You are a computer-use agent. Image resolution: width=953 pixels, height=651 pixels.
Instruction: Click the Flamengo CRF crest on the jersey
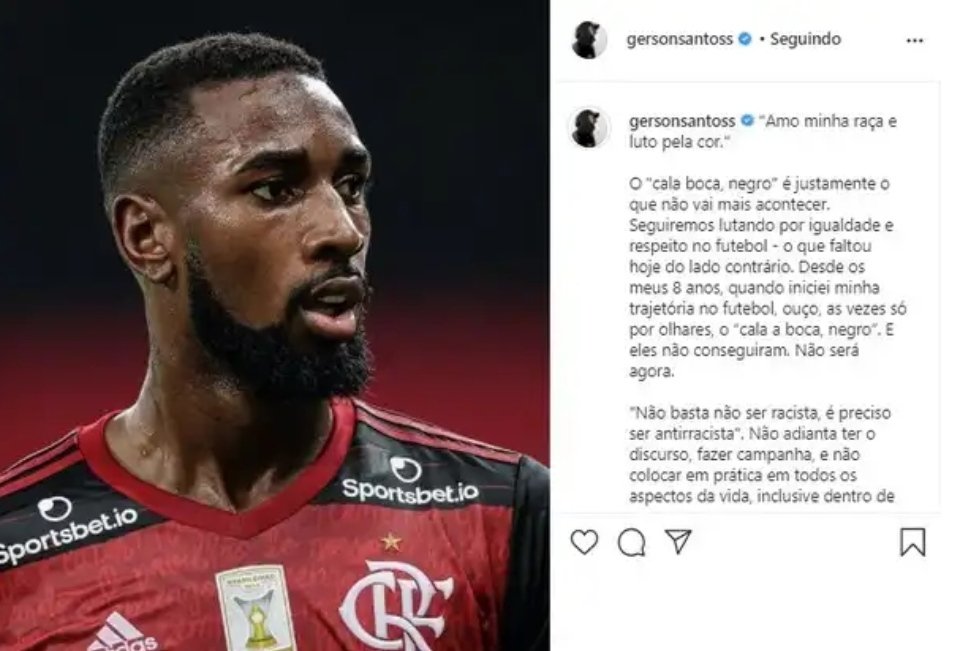tap(395, 605)
